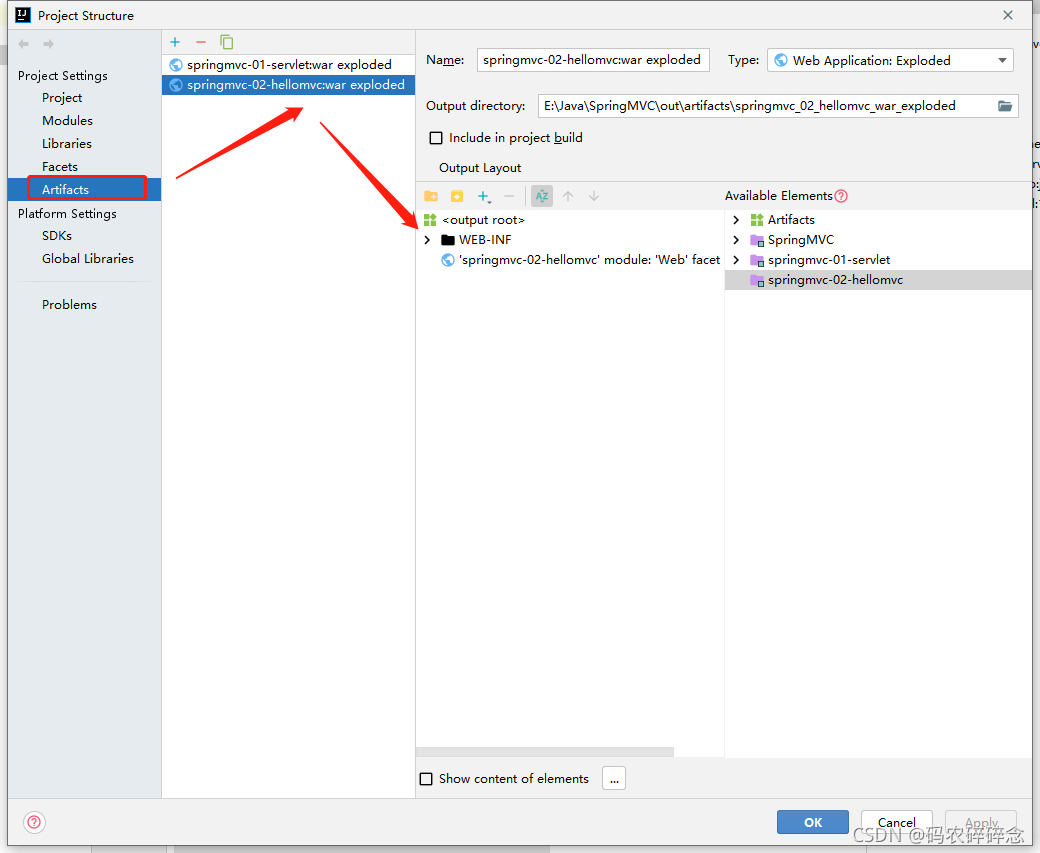Click the Output directory path field
The height and width of the screenshot is (853, 1040).
766,106
